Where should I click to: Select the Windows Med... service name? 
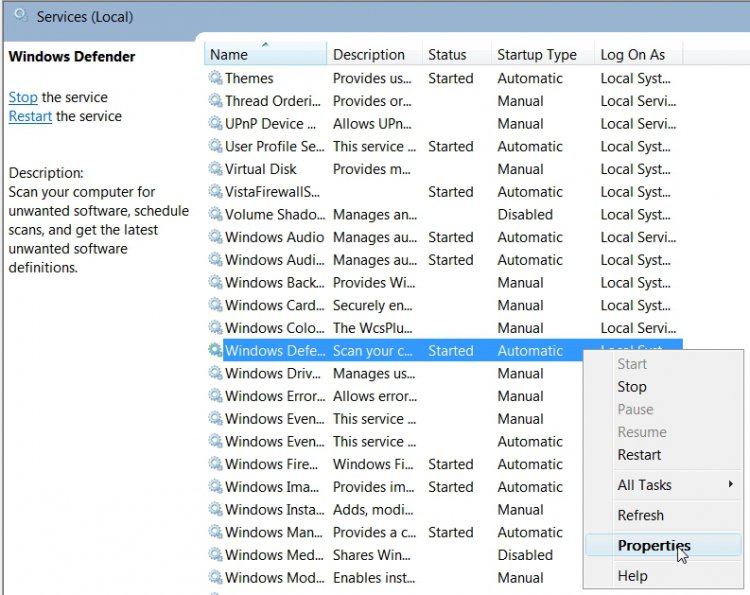[274, 555]
